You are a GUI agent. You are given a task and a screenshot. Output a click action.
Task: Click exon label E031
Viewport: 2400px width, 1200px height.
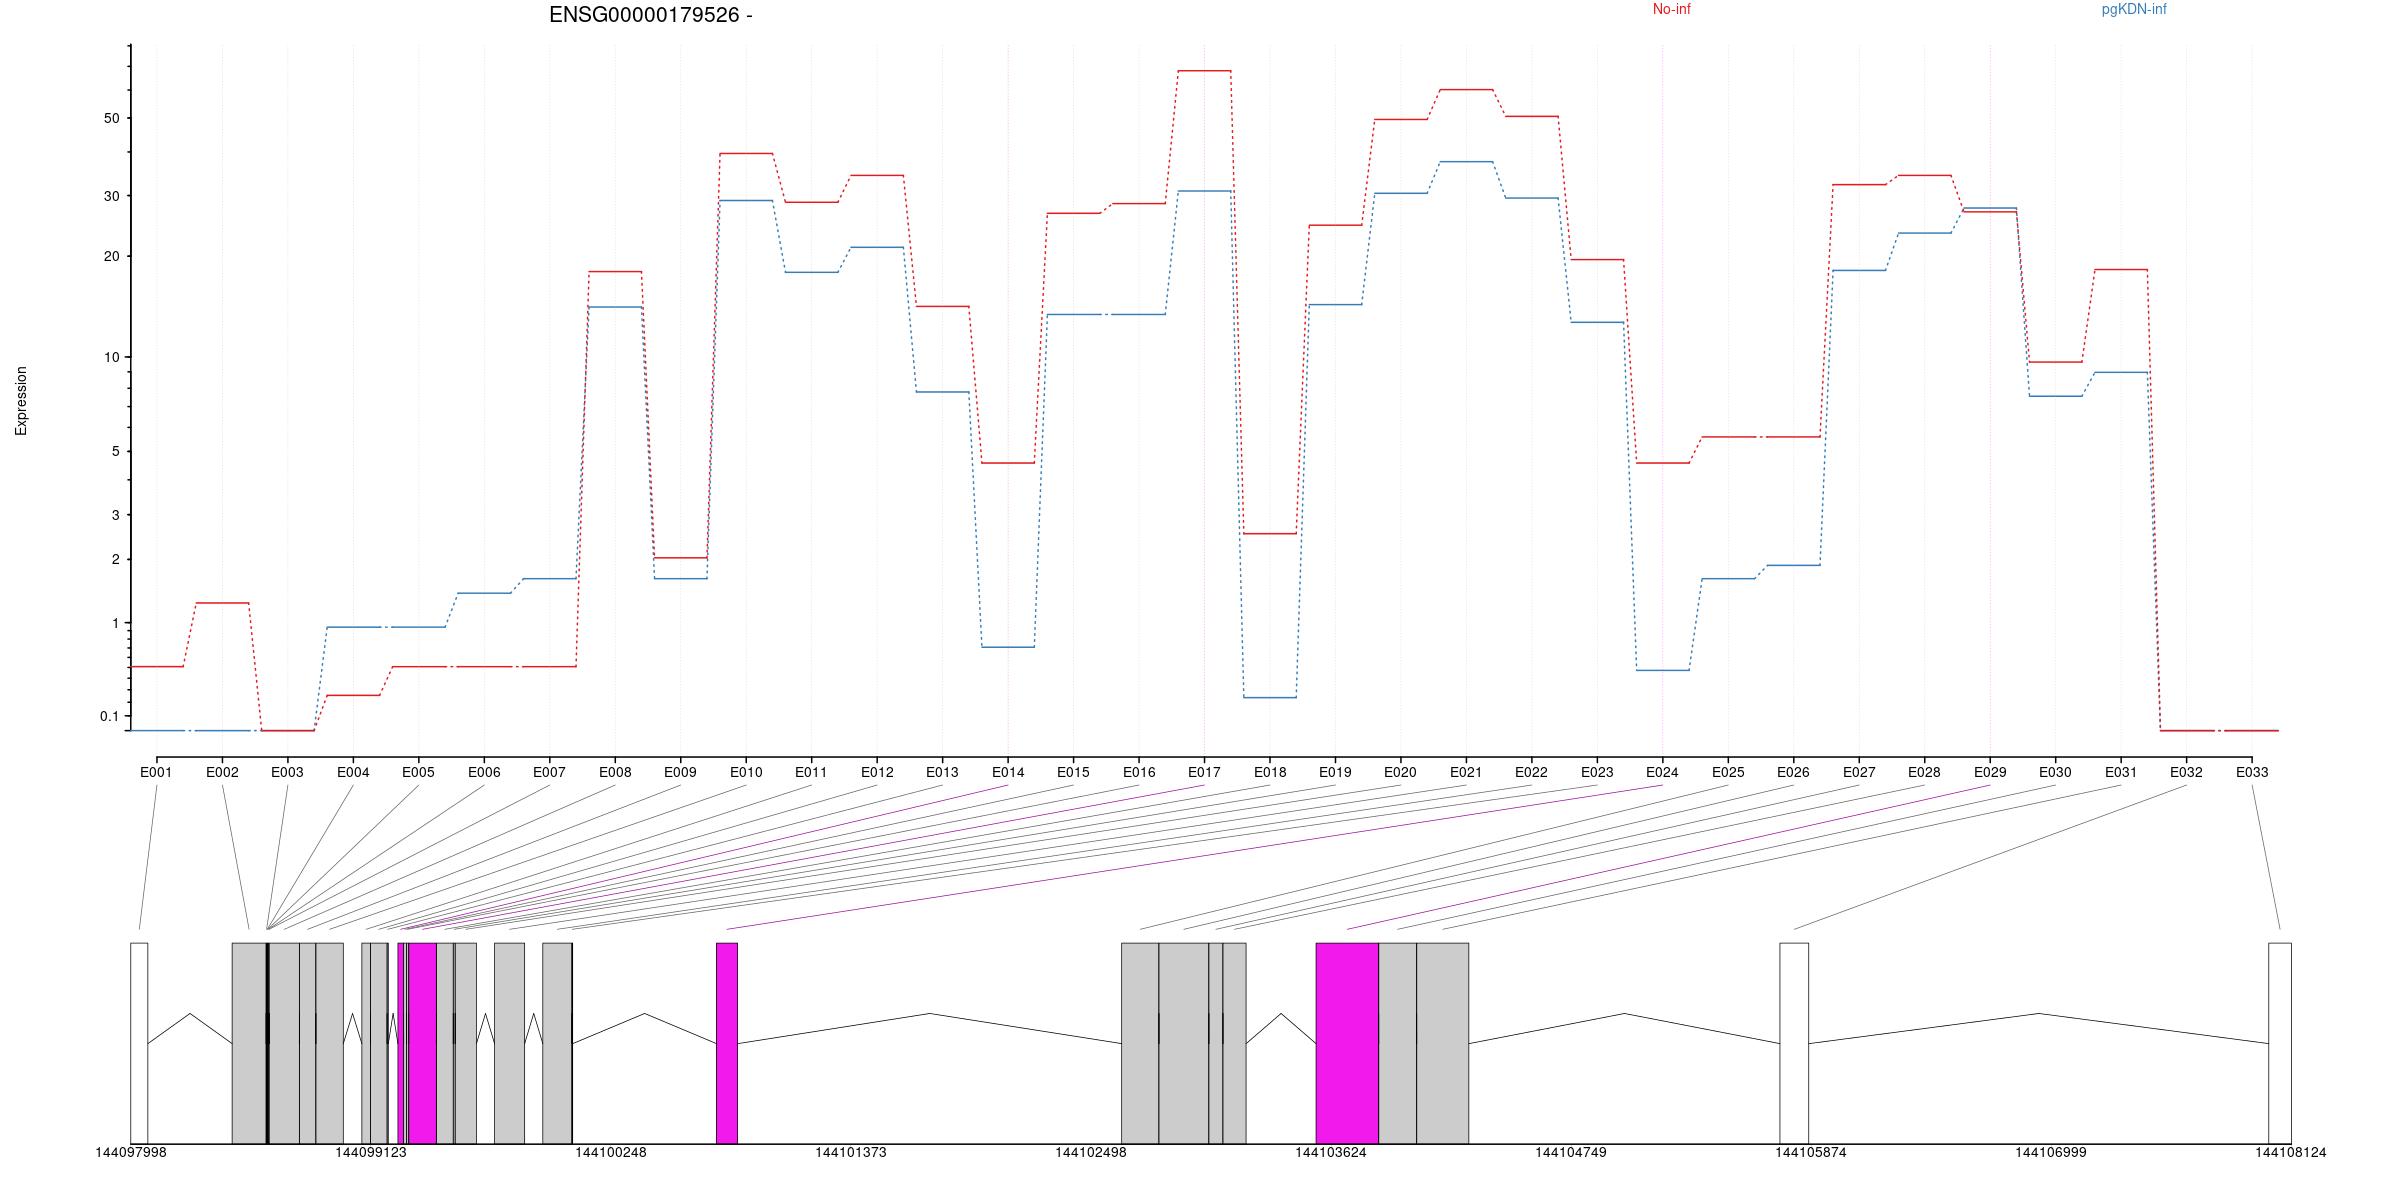coord(2121,772)
